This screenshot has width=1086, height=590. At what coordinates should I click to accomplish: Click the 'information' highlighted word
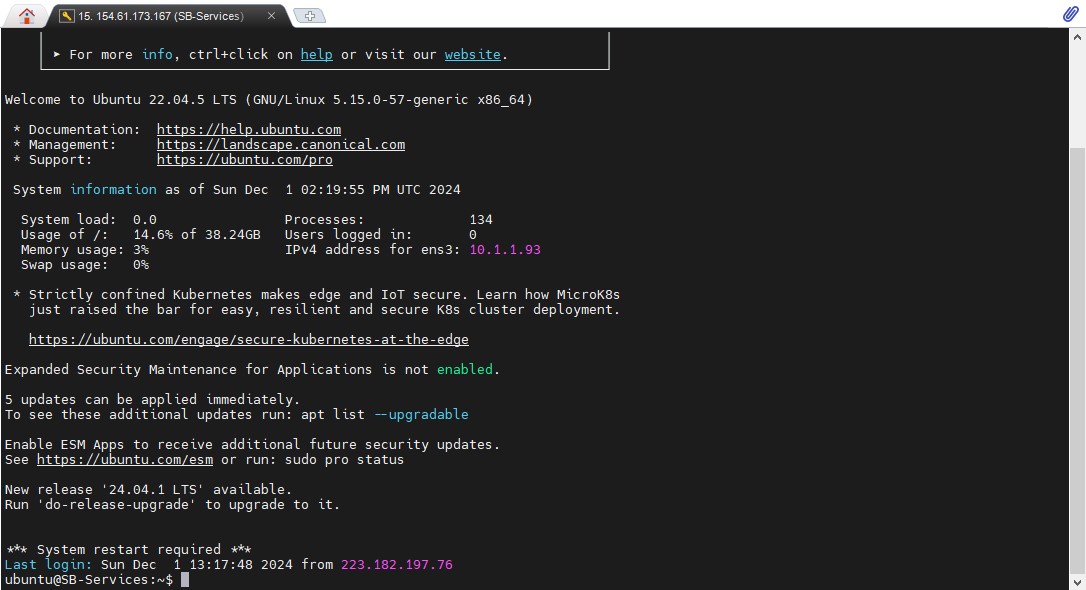point(113,189)
